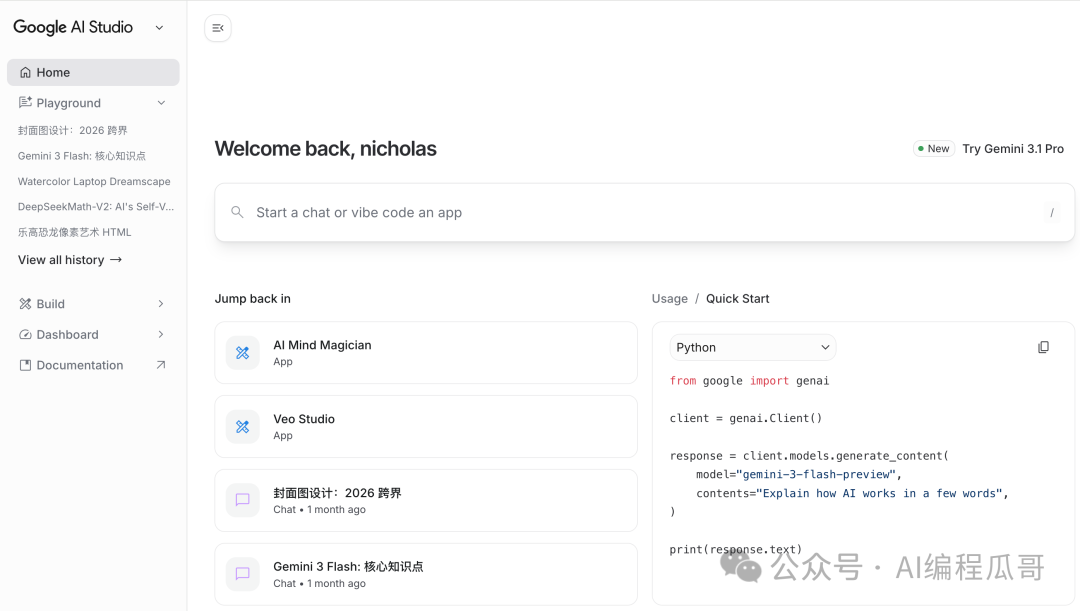Open 乐高恐龙像素艺术 HTML history item
1080x611 pixels.
point(74,232)
